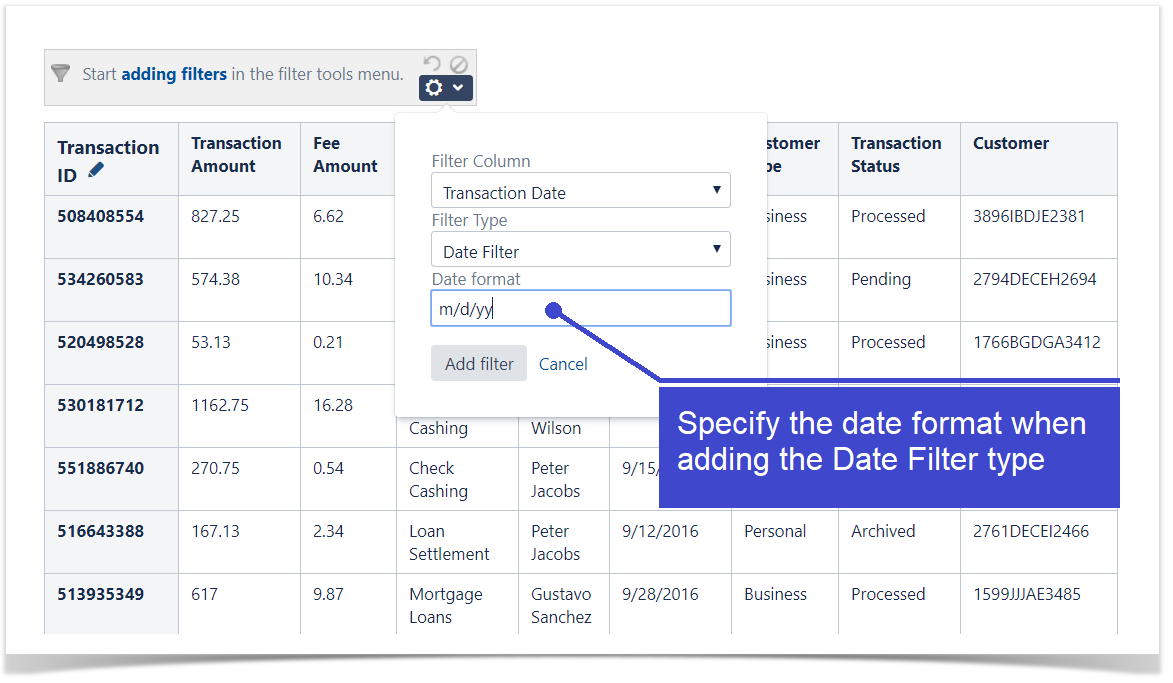This screenshot has width=1173, height=683.
Task: Select transaction ID 508408554 cell
Action: [x=101, y=216]
